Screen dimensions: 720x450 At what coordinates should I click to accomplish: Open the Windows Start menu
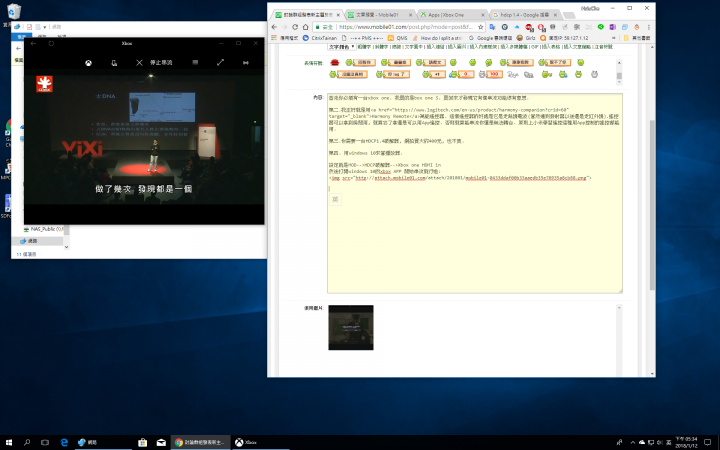pyautogui.click(x=9, y=442)
